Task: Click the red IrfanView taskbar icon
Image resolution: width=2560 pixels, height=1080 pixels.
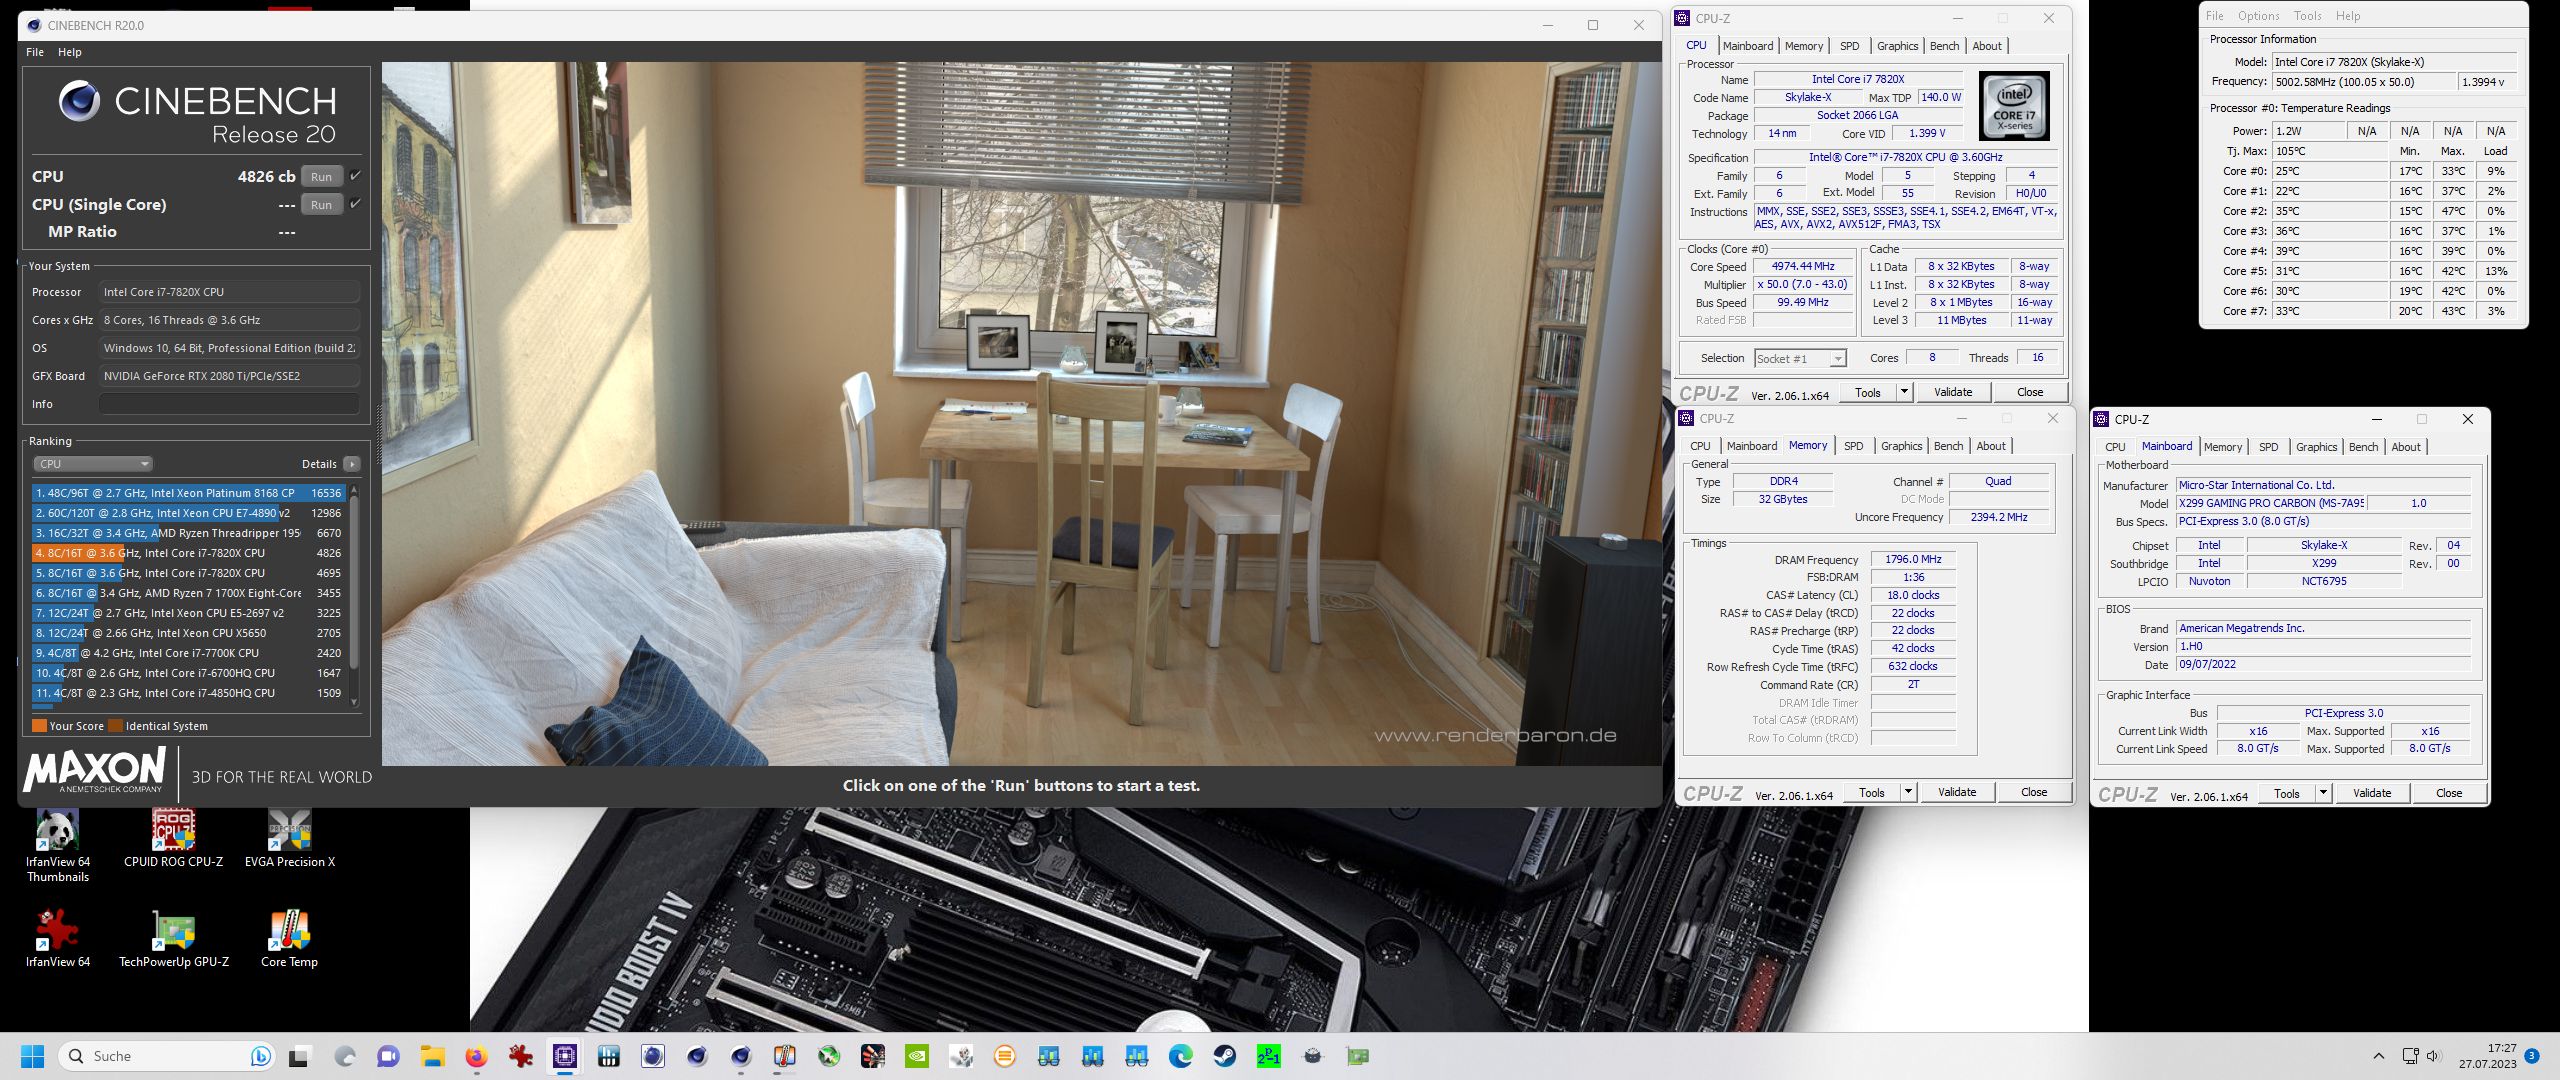Action: (520, 1056)
